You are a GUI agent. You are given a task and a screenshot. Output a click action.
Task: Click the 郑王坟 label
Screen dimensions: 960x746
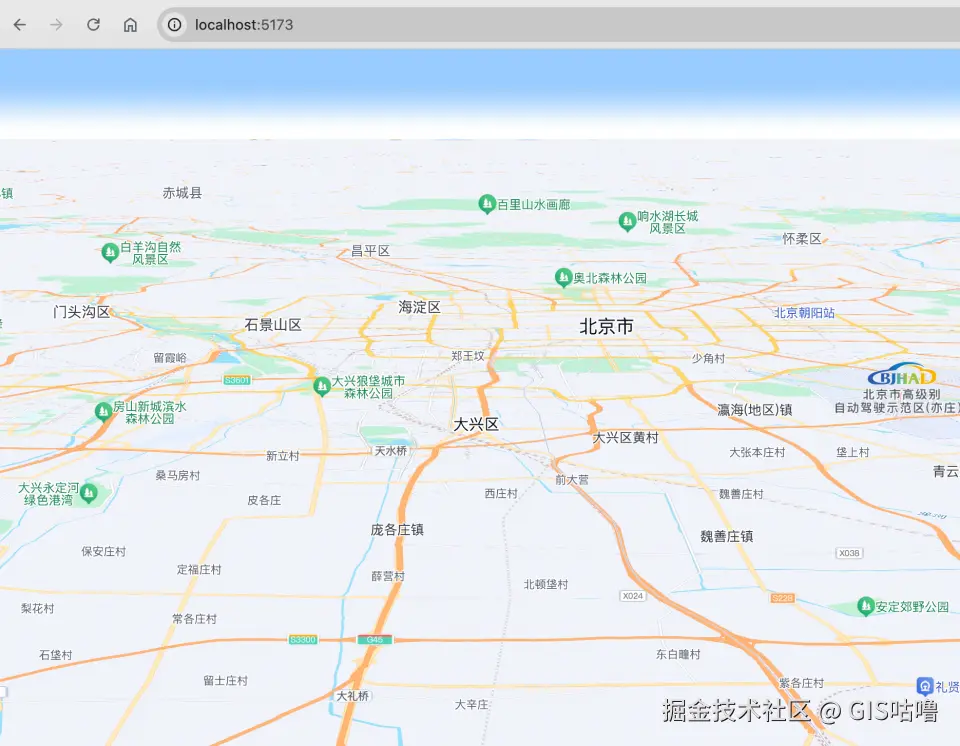(468, 355)
